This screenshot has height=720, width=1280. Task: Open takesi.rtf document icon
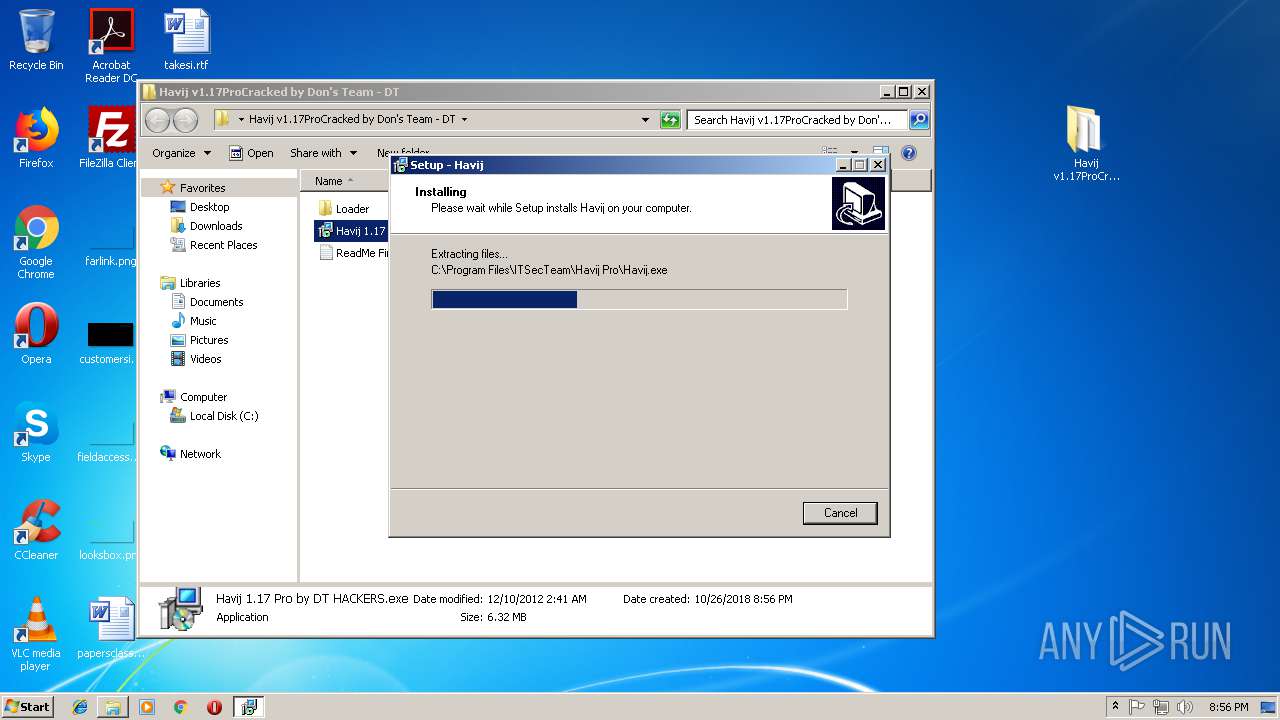(x=186, y=40)
